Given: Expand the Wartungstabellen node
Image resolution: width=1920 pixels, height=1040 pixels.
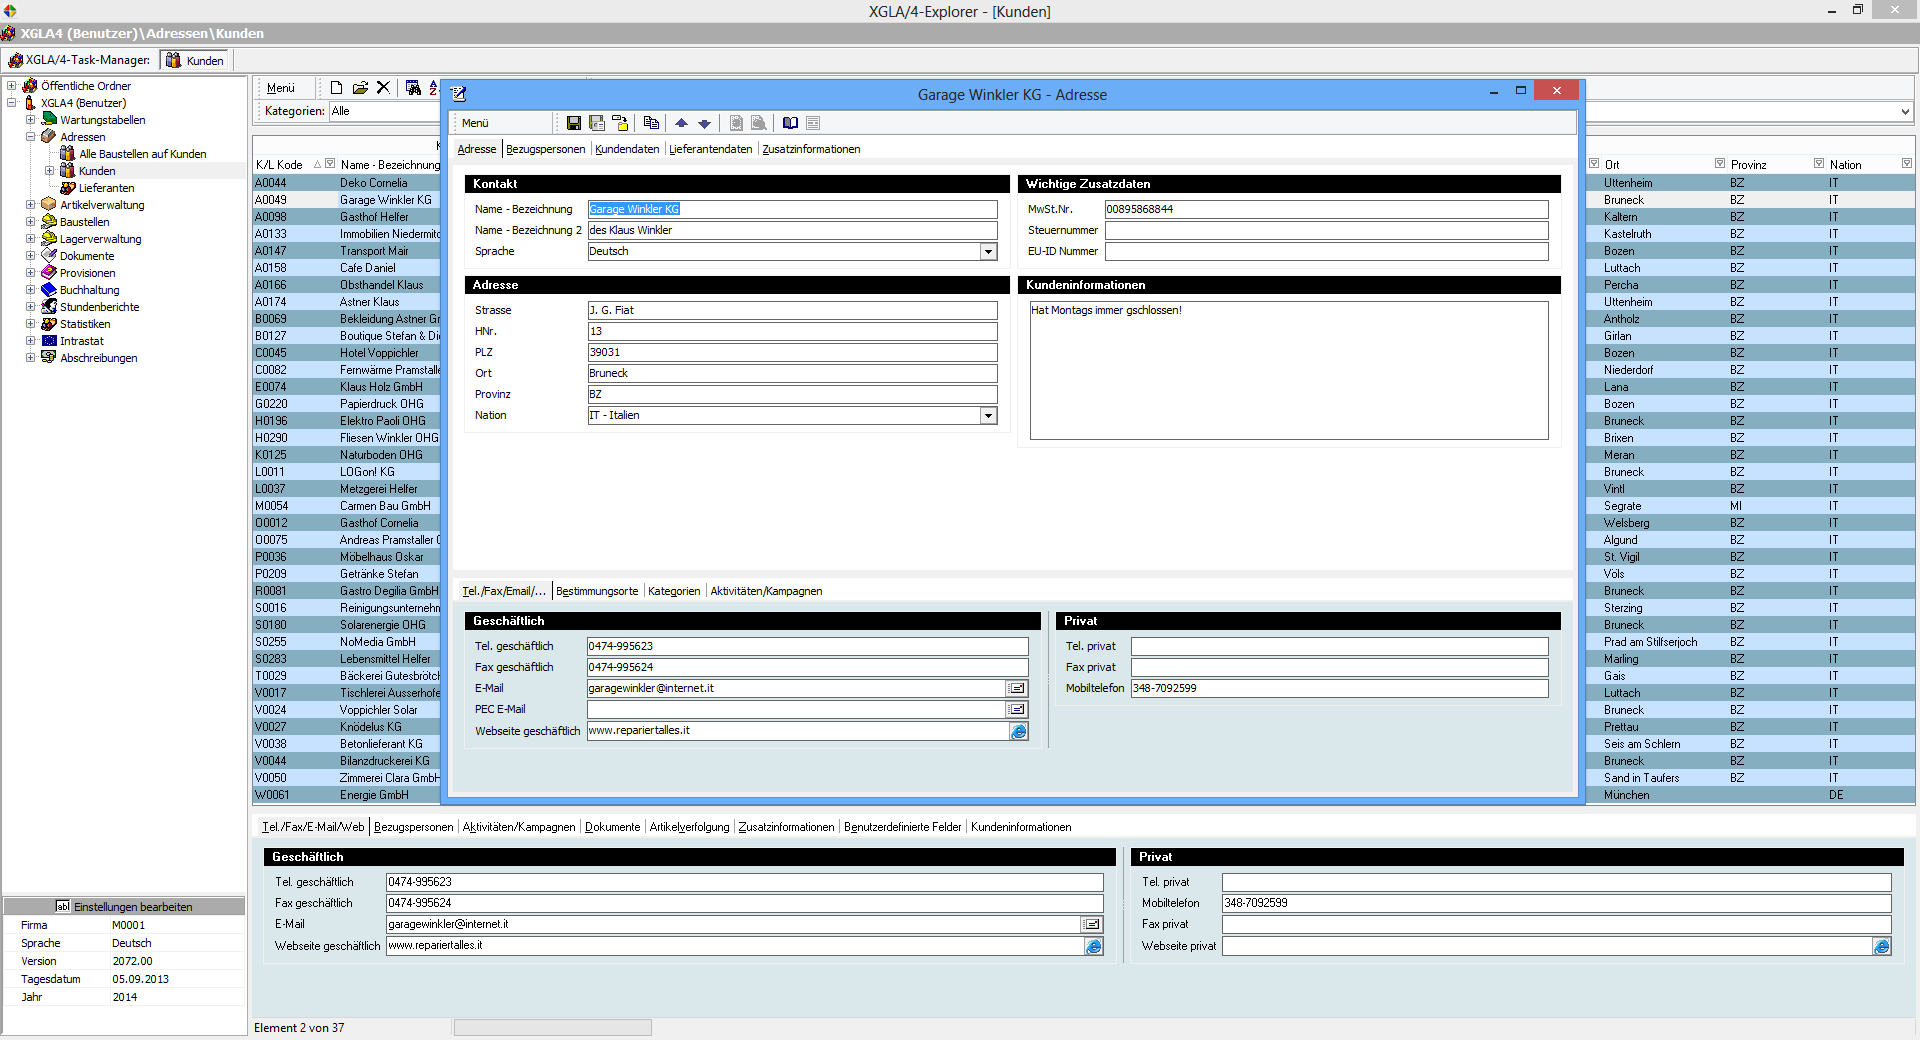Looking at the screenshot, I should click(31, 120).
